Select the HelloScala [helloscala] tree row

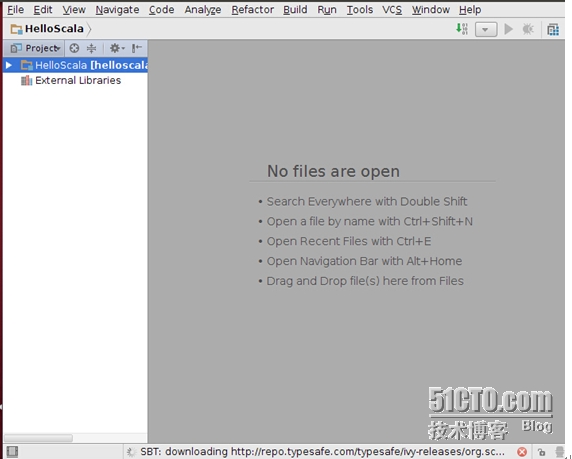point(75,65)
